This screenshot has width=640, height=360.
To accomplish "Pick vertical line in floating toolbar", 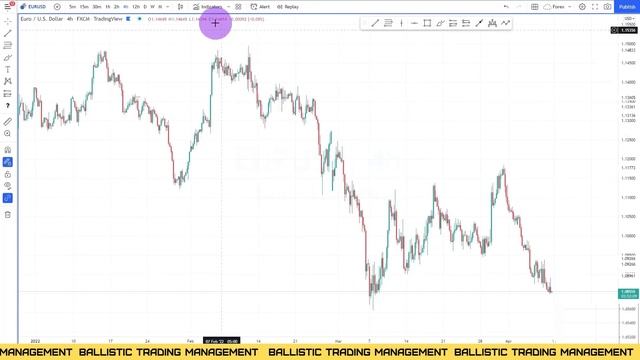I will 401,23.
